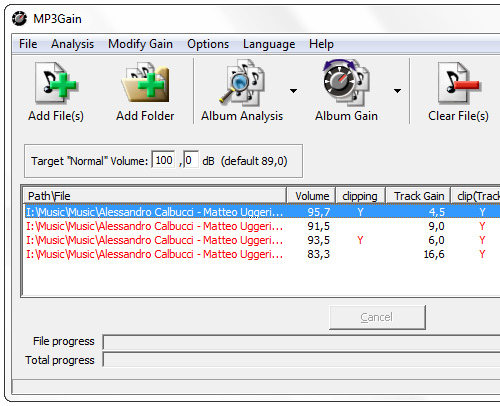Open the Modify Gain menu
The image size is (500, 406).
[140, 44]
